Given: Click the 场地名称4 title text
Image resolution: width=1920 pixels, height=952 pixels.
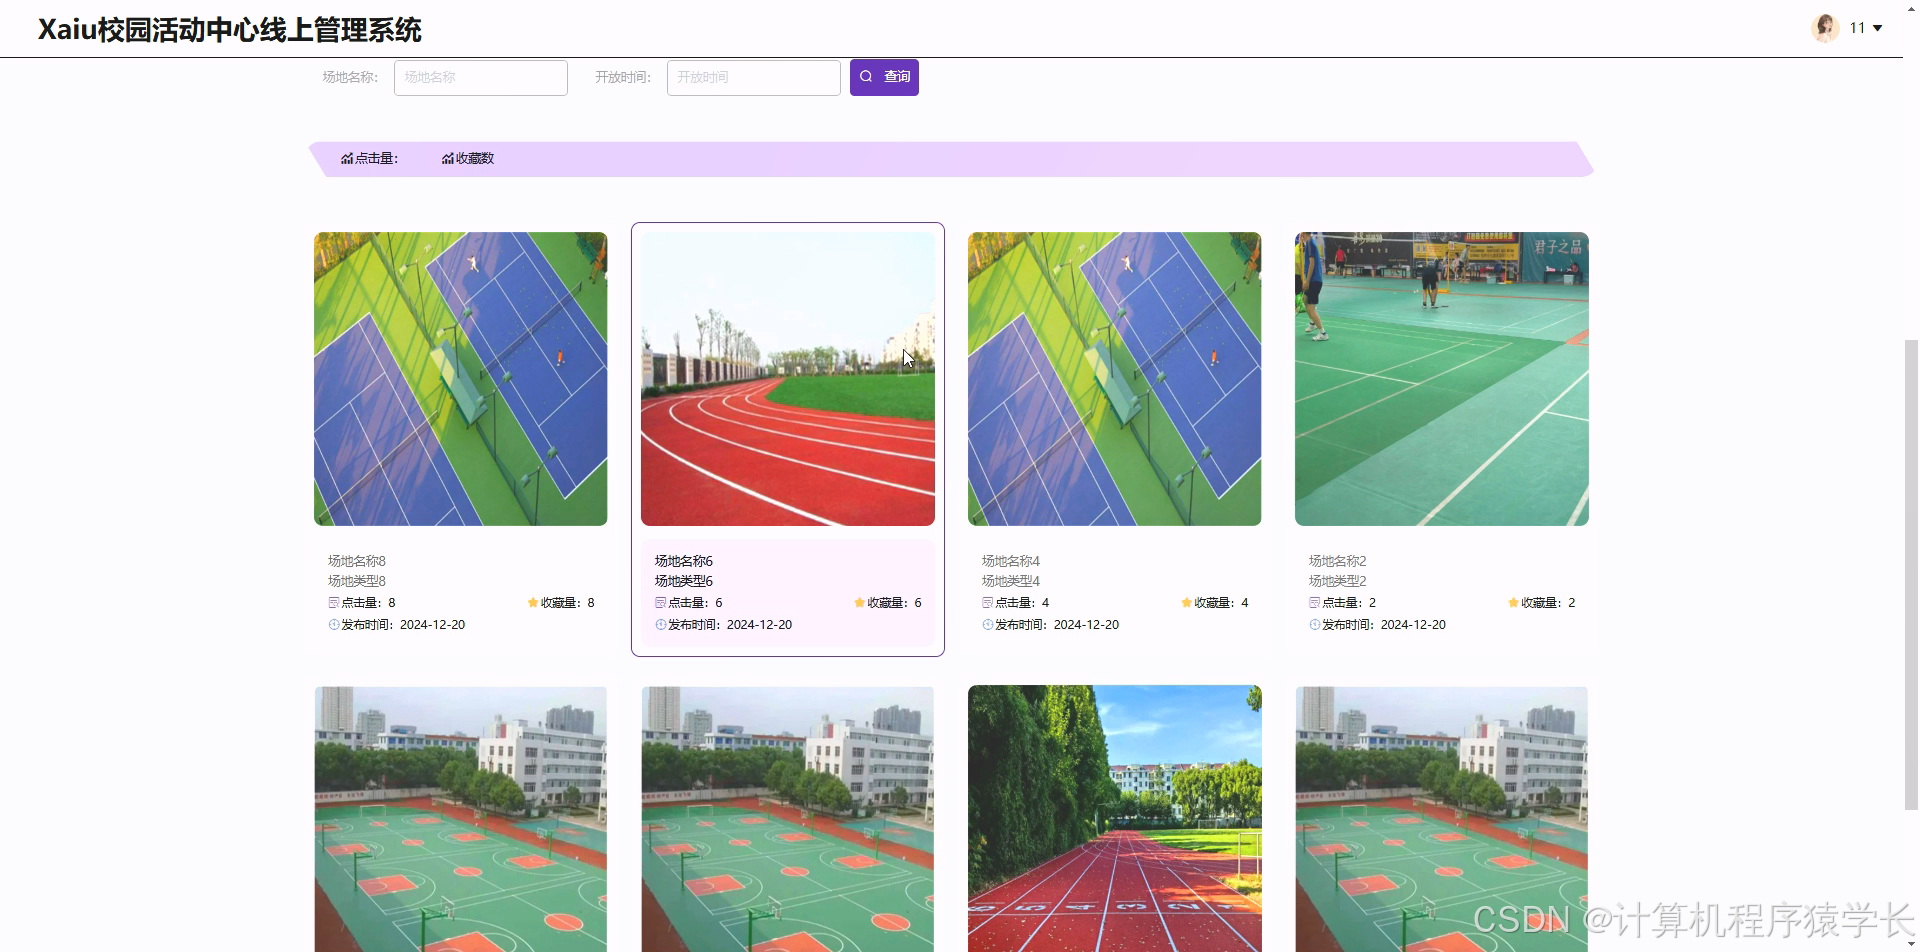Looking at the screenshot, I should [1011, 561].
